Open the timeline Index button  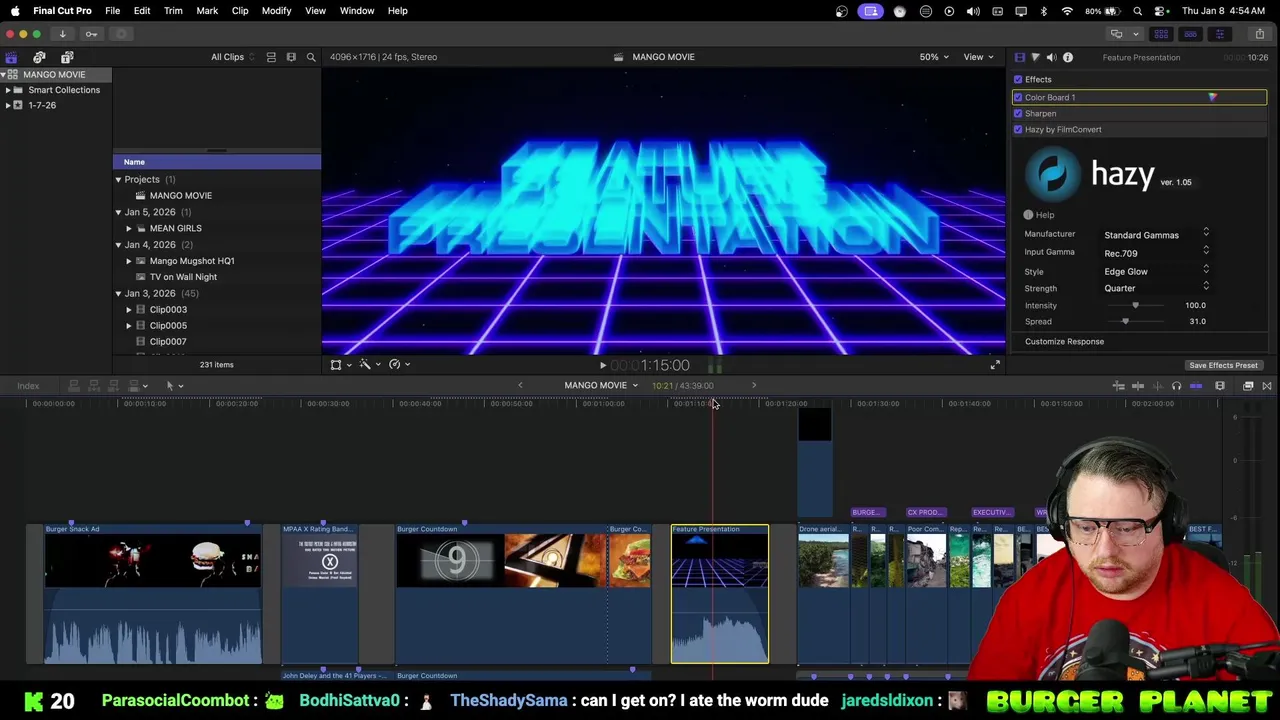28,386
